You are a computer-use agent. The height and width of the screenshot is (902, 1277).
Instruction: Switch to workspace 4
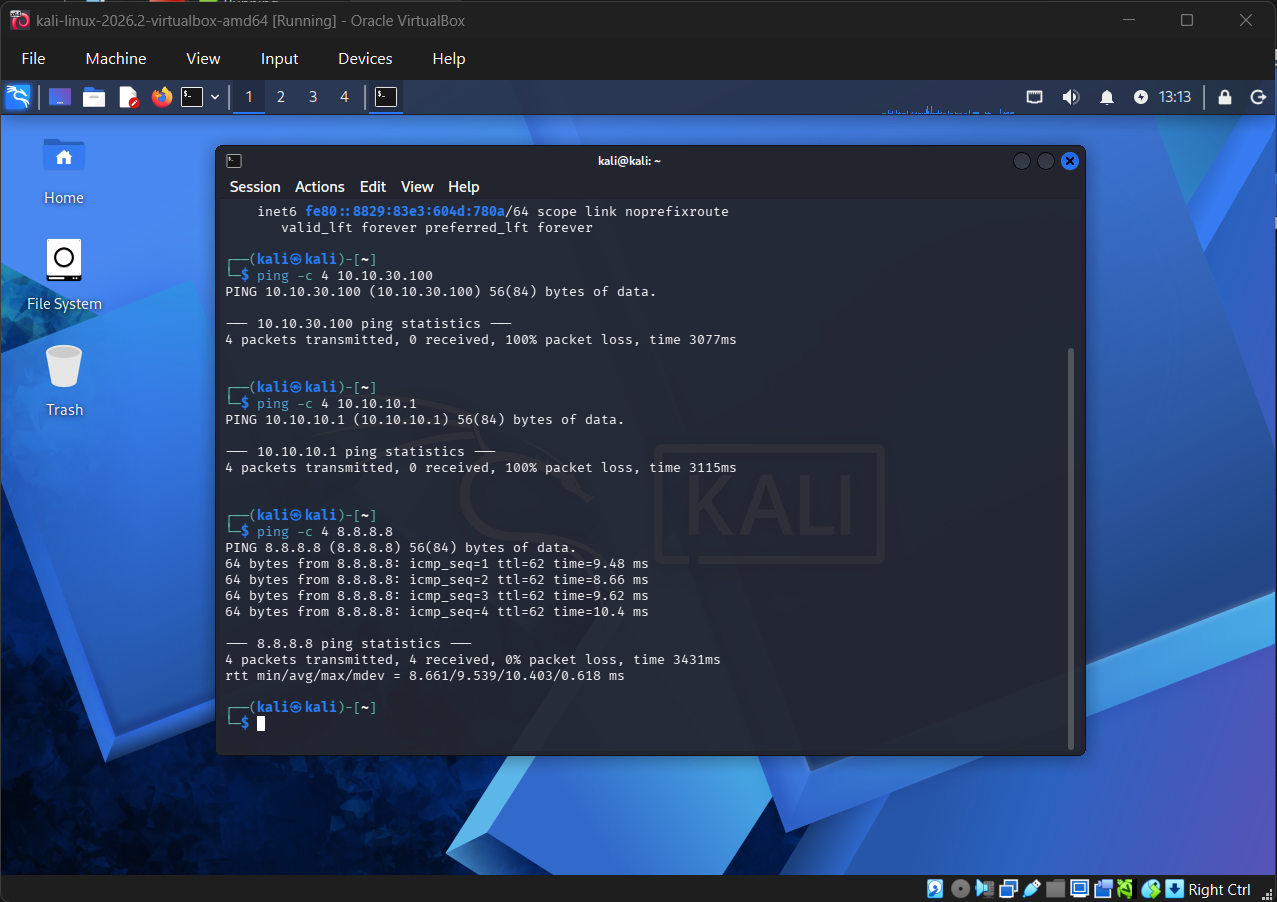coord(345,97)
